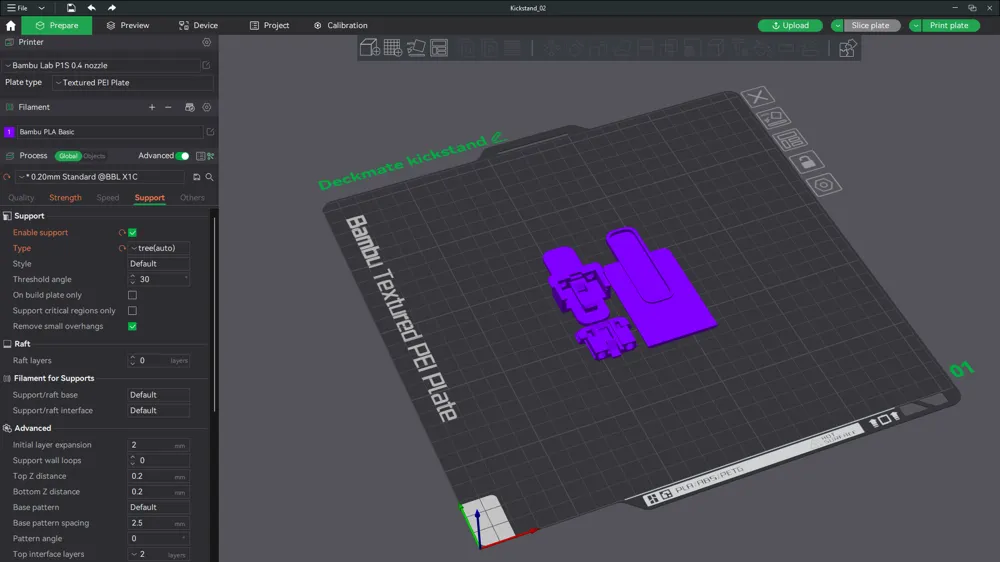This screenshot has width=1000, height=562.
Task: Open the Plate type dropdown
Action: pos(133,82)
